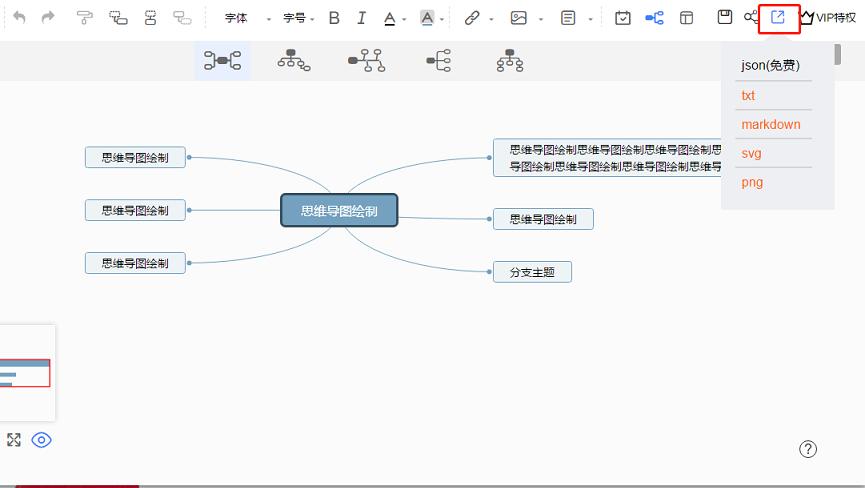This screenshot has height=488, width=865.
Task: Click the undo arrow icon
Action: click(x=20, y=18)
